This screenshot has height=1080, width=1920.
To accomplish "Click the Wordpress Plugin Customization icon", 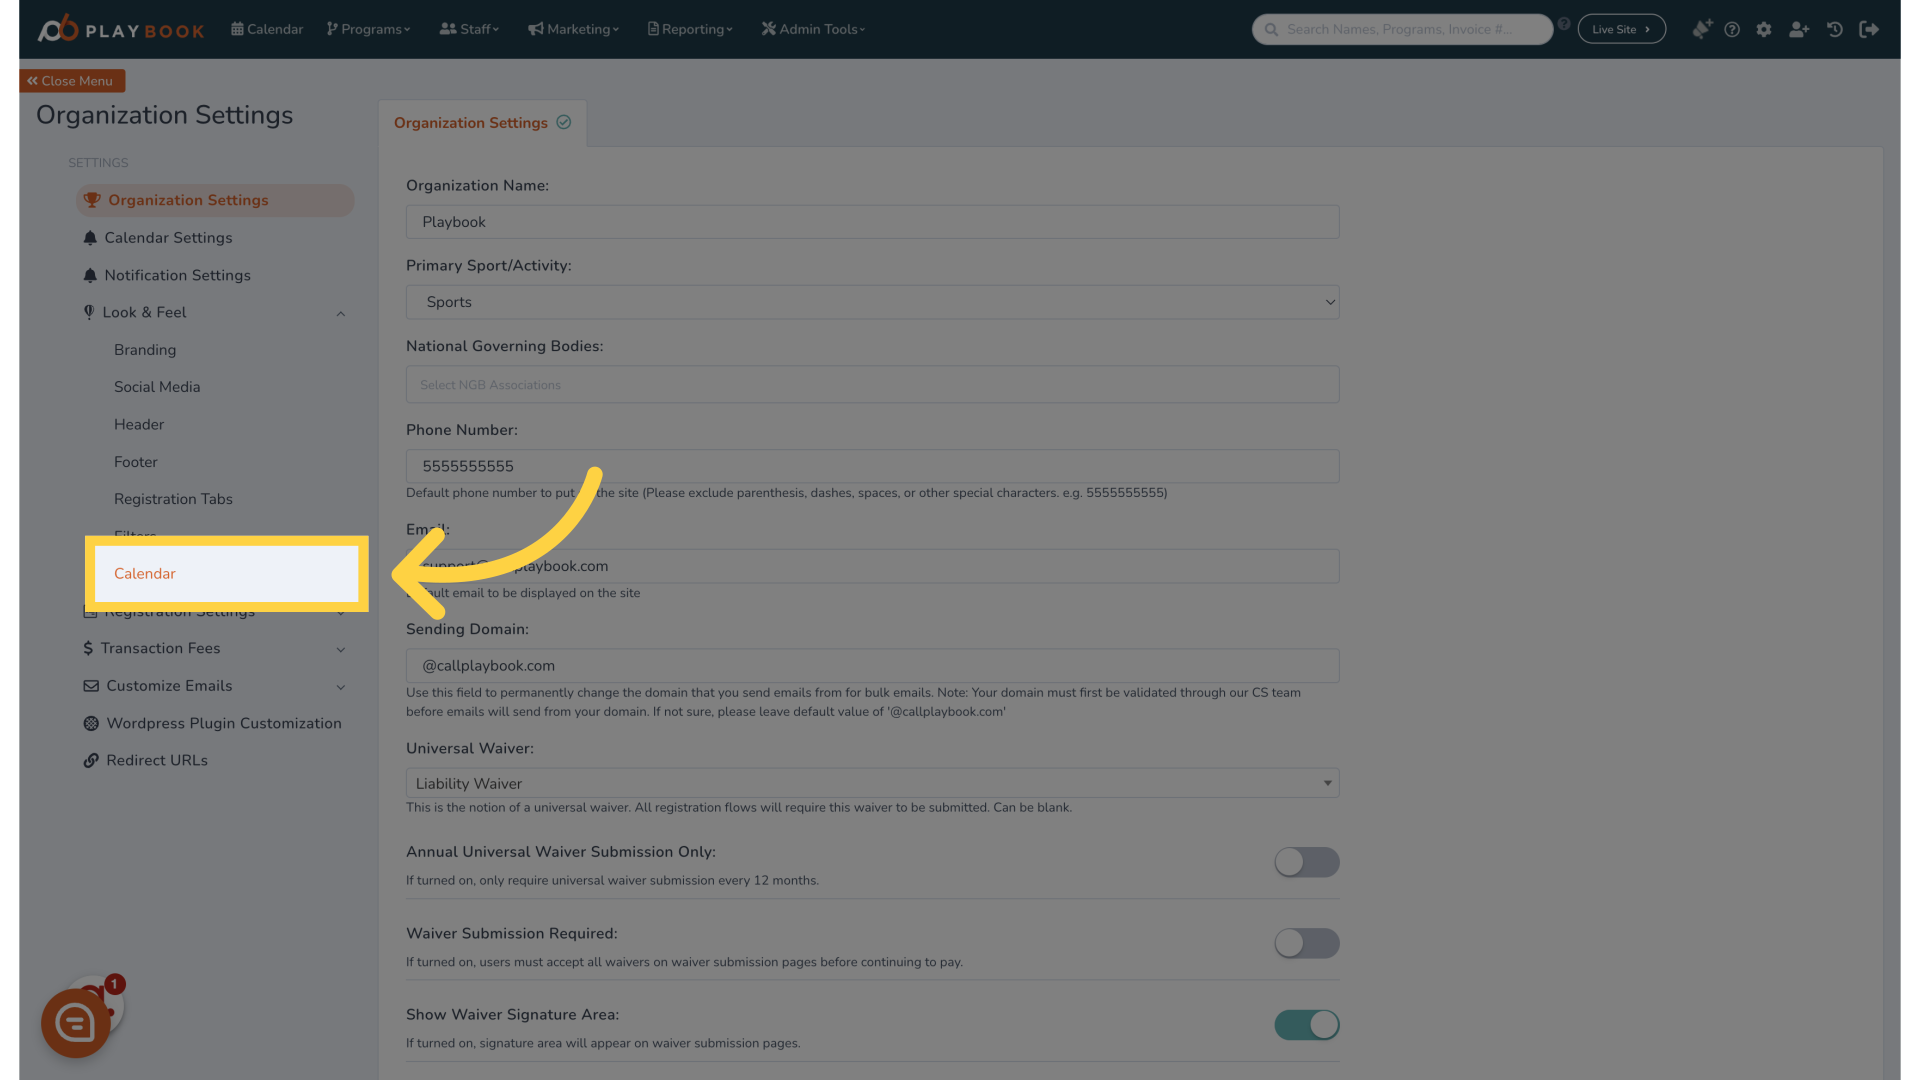I will tap(90, 723).
